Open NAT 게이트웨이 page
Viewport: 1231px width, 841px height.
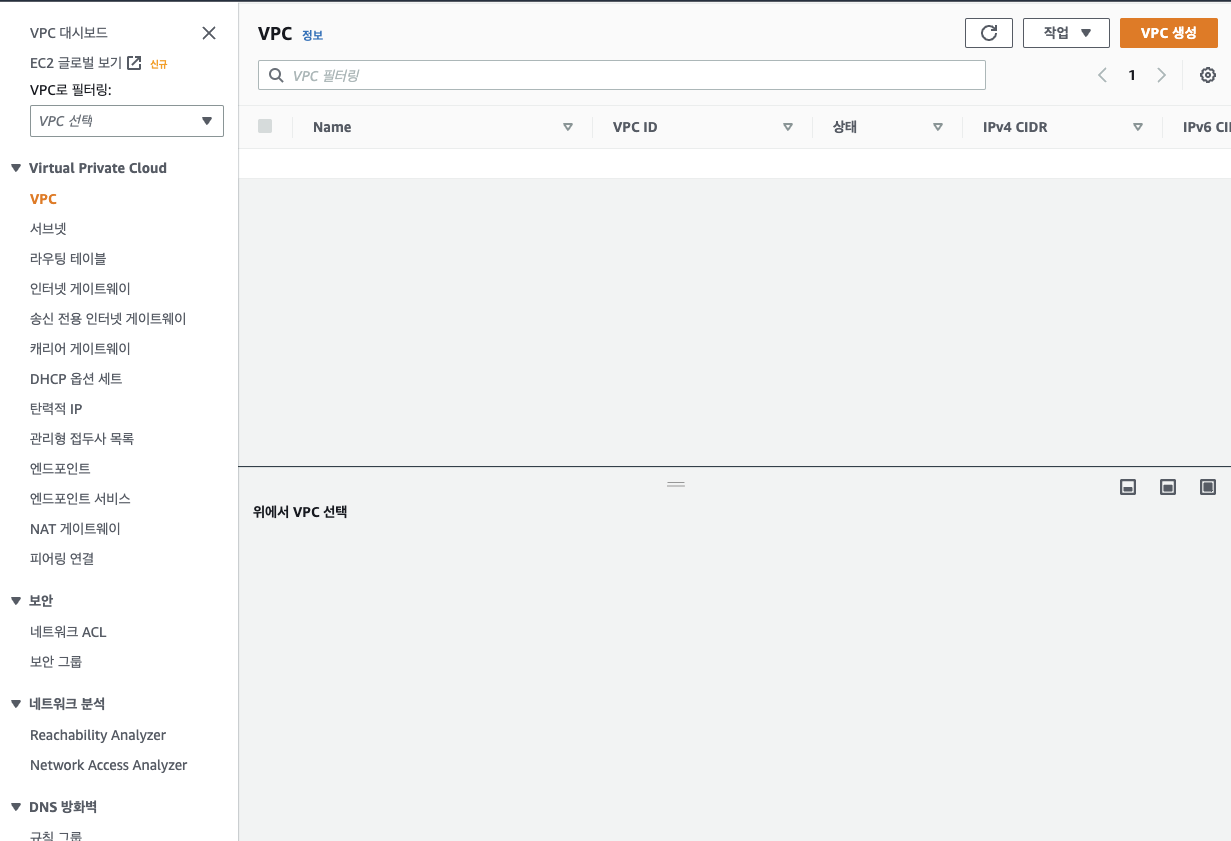click(x=76, y=529)
